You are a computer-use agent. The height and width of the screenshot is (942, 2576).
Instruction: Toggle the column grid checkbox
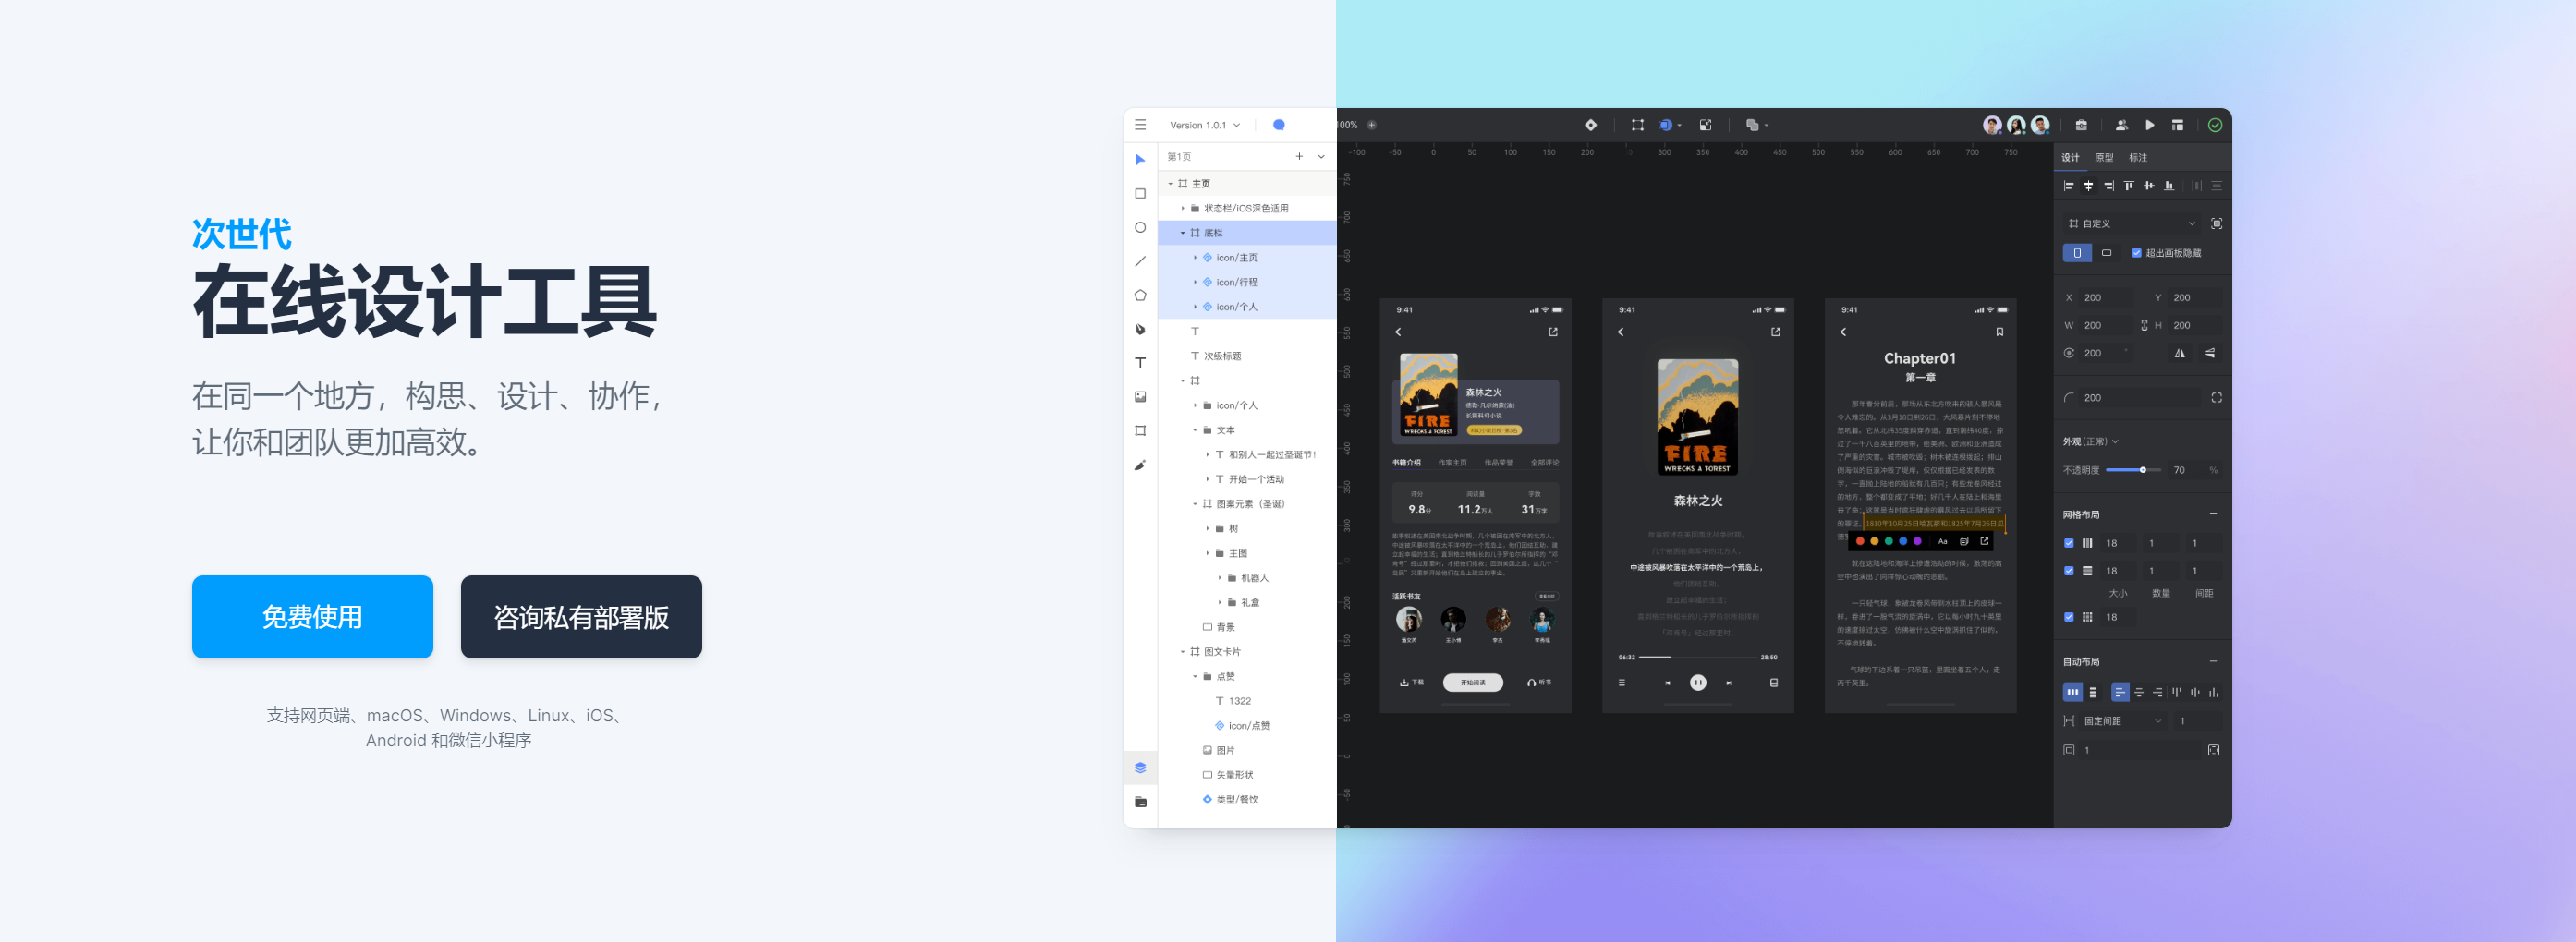point(2069,543)
